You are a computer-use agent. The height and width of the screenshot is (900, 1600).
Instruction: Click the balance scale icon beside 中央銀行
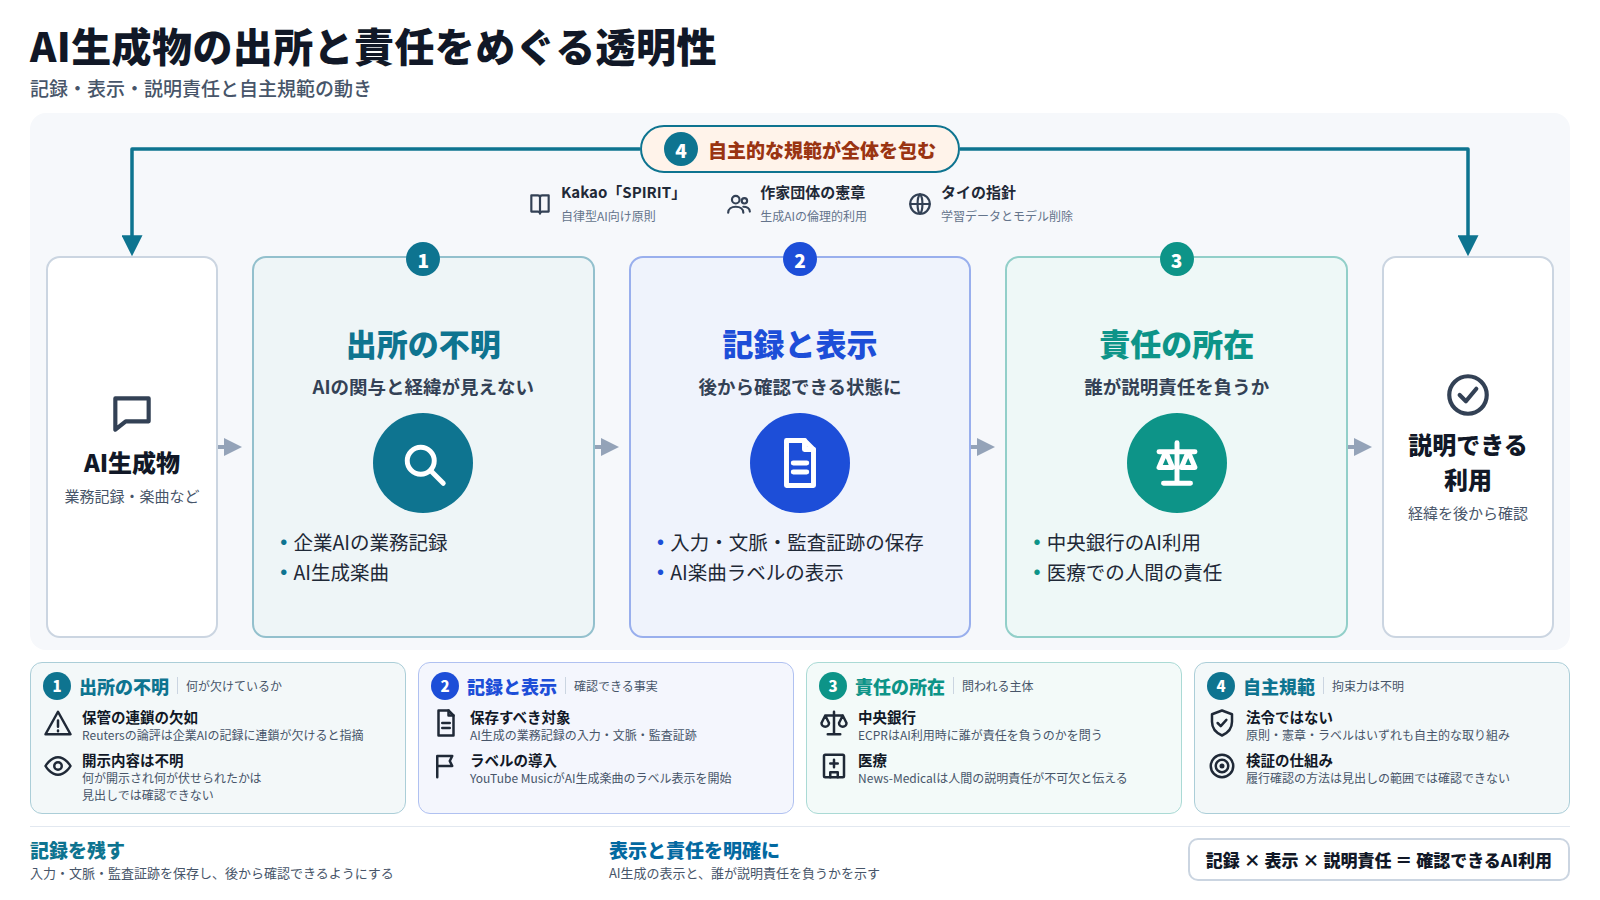pyautogui.click(x=834, y=723)
